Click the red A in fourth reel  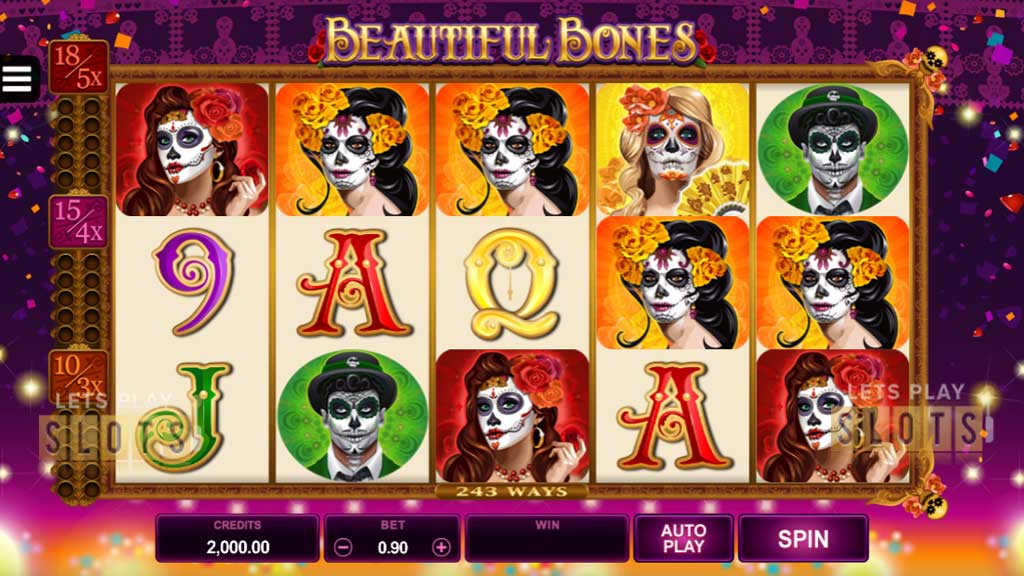tap(673, 416)
